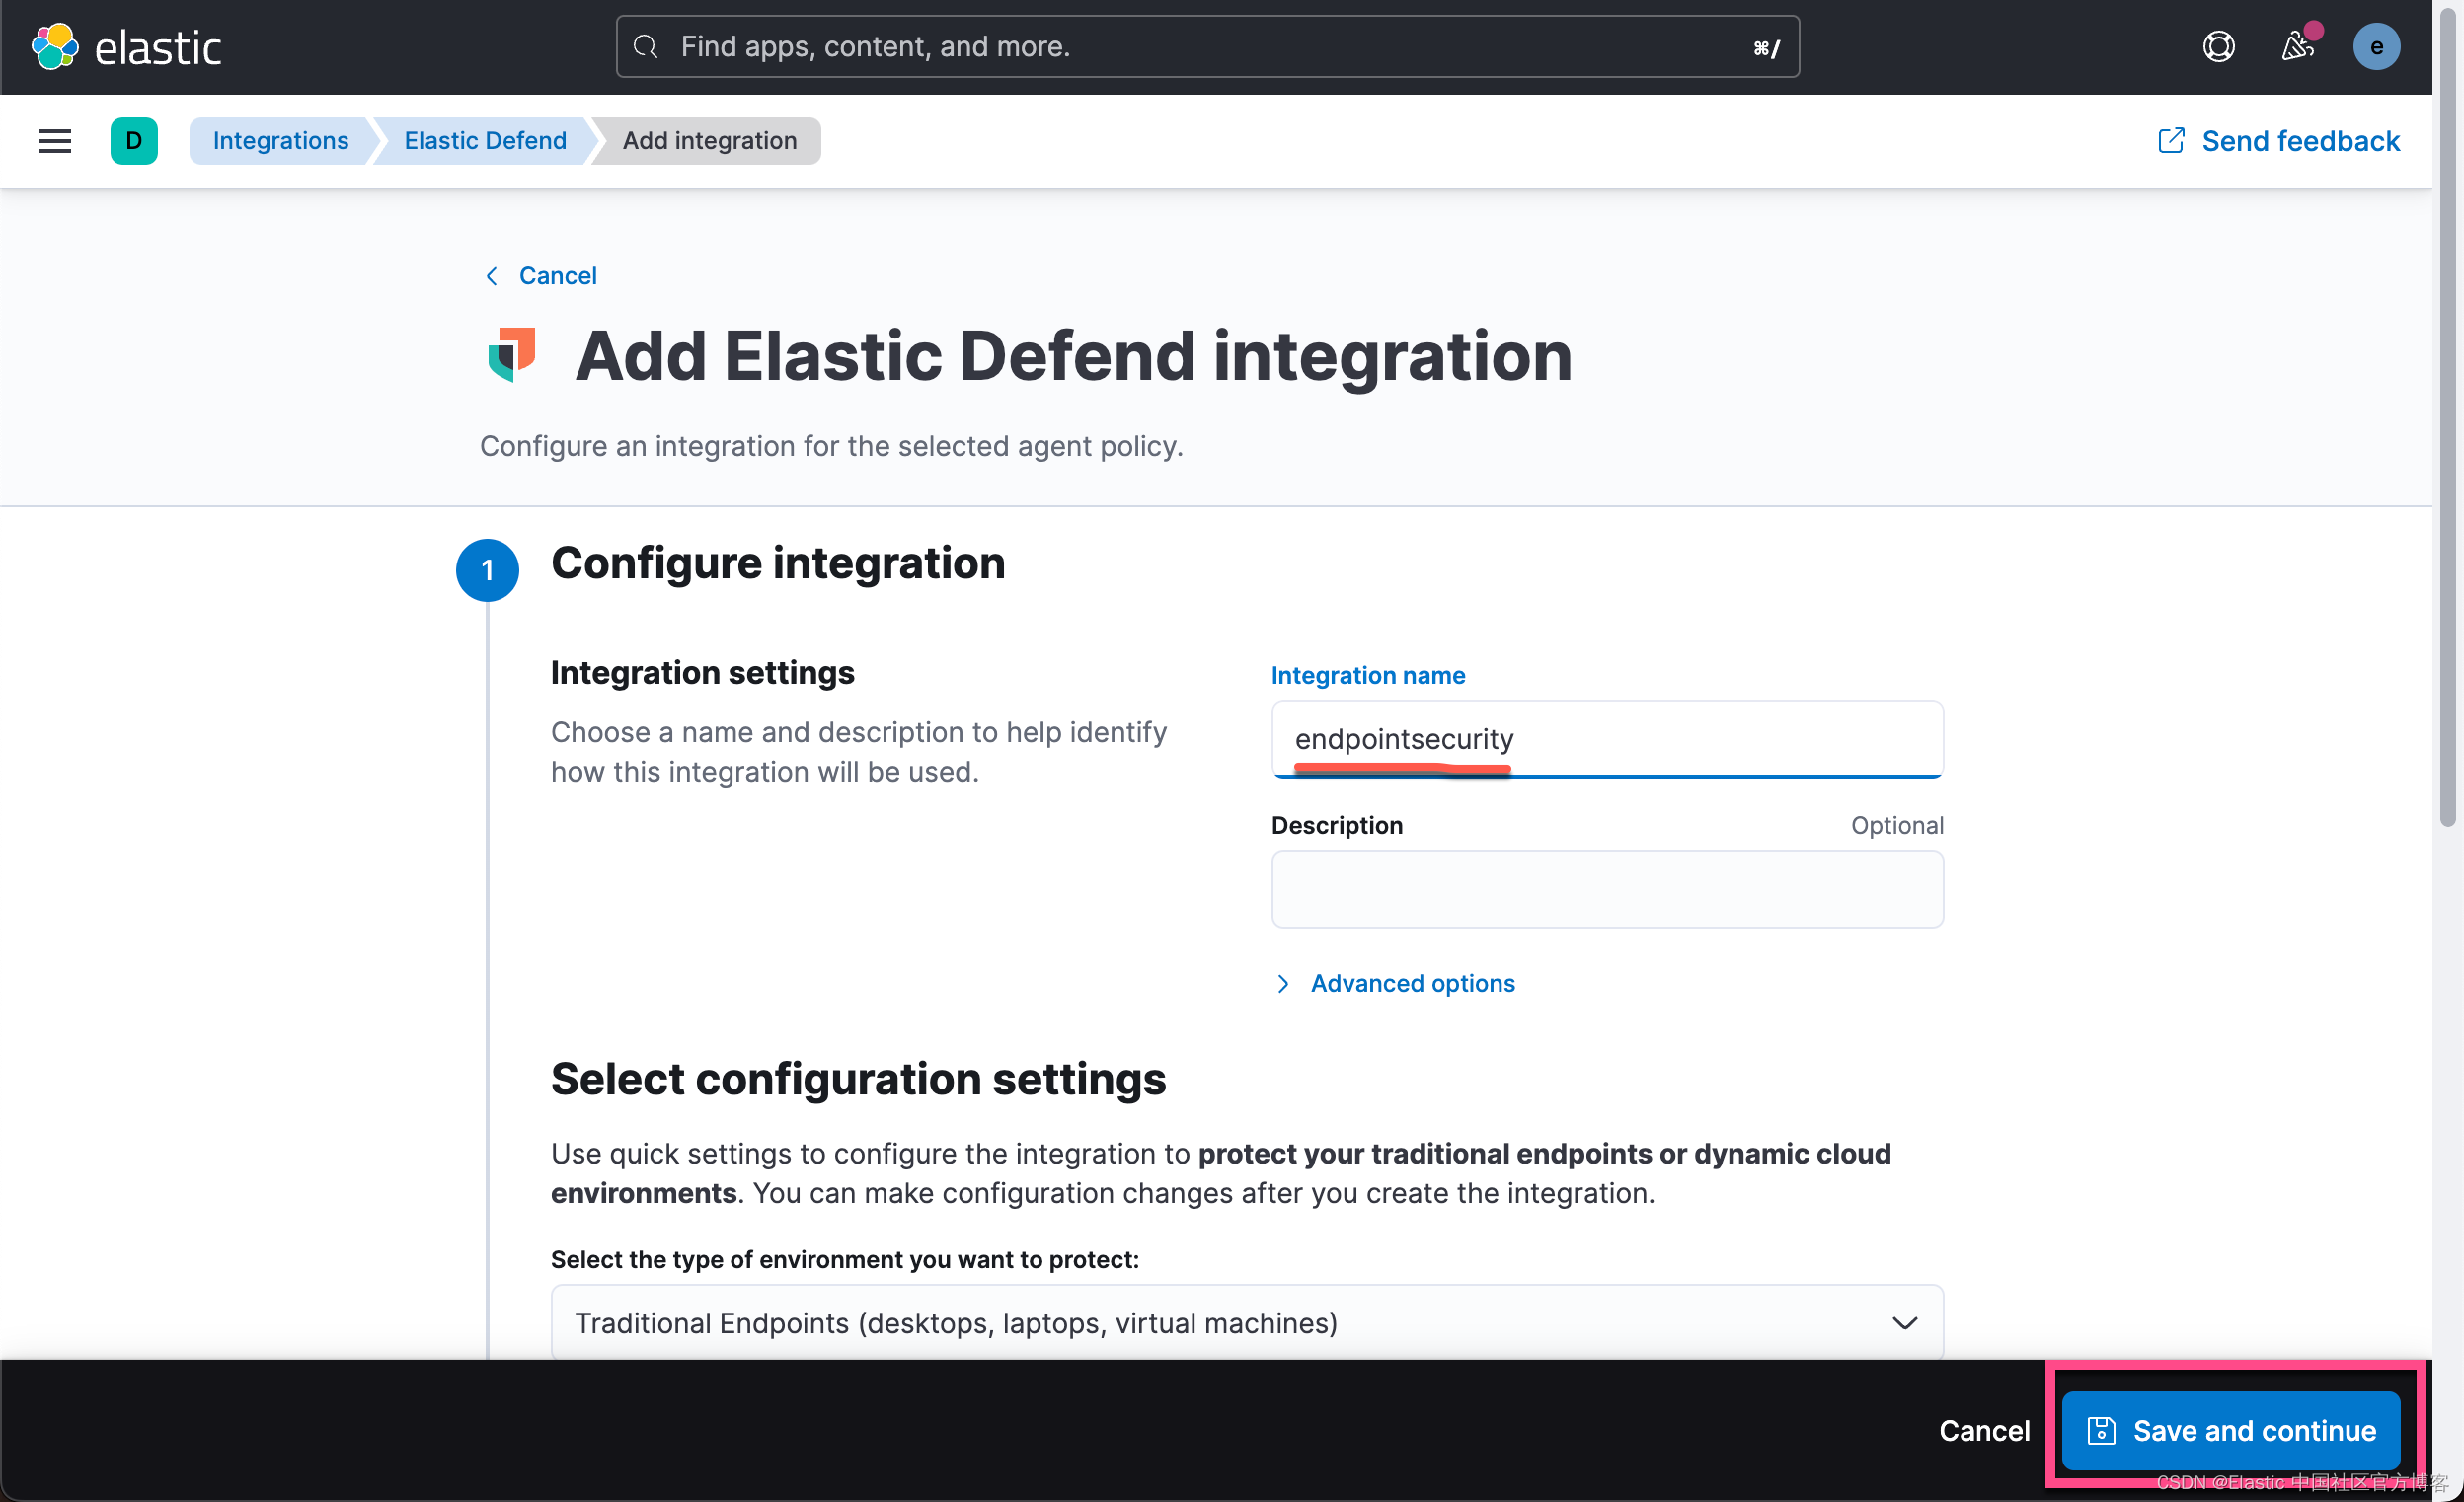Click the back chevron beside Cancel
Viewport: 2464px width, 1502px height.
491,276
